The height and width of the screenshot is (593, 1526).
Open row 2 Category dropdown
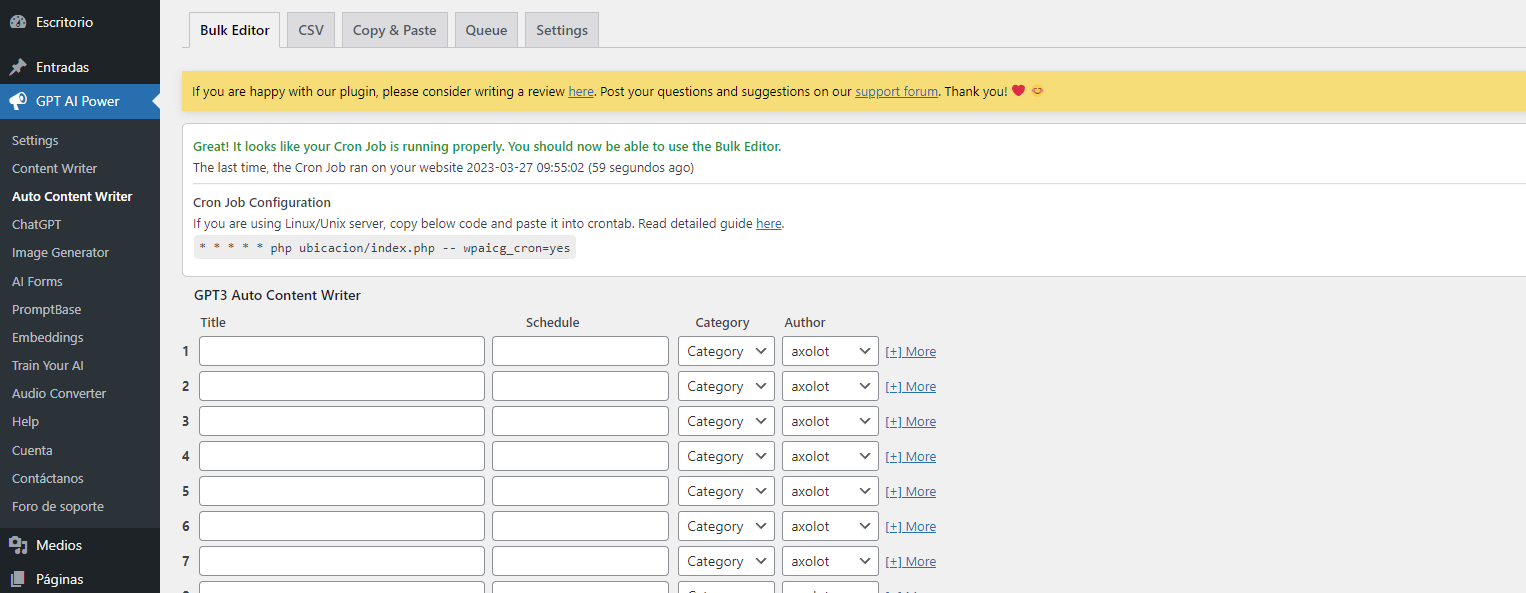click(x=726, y=386)
